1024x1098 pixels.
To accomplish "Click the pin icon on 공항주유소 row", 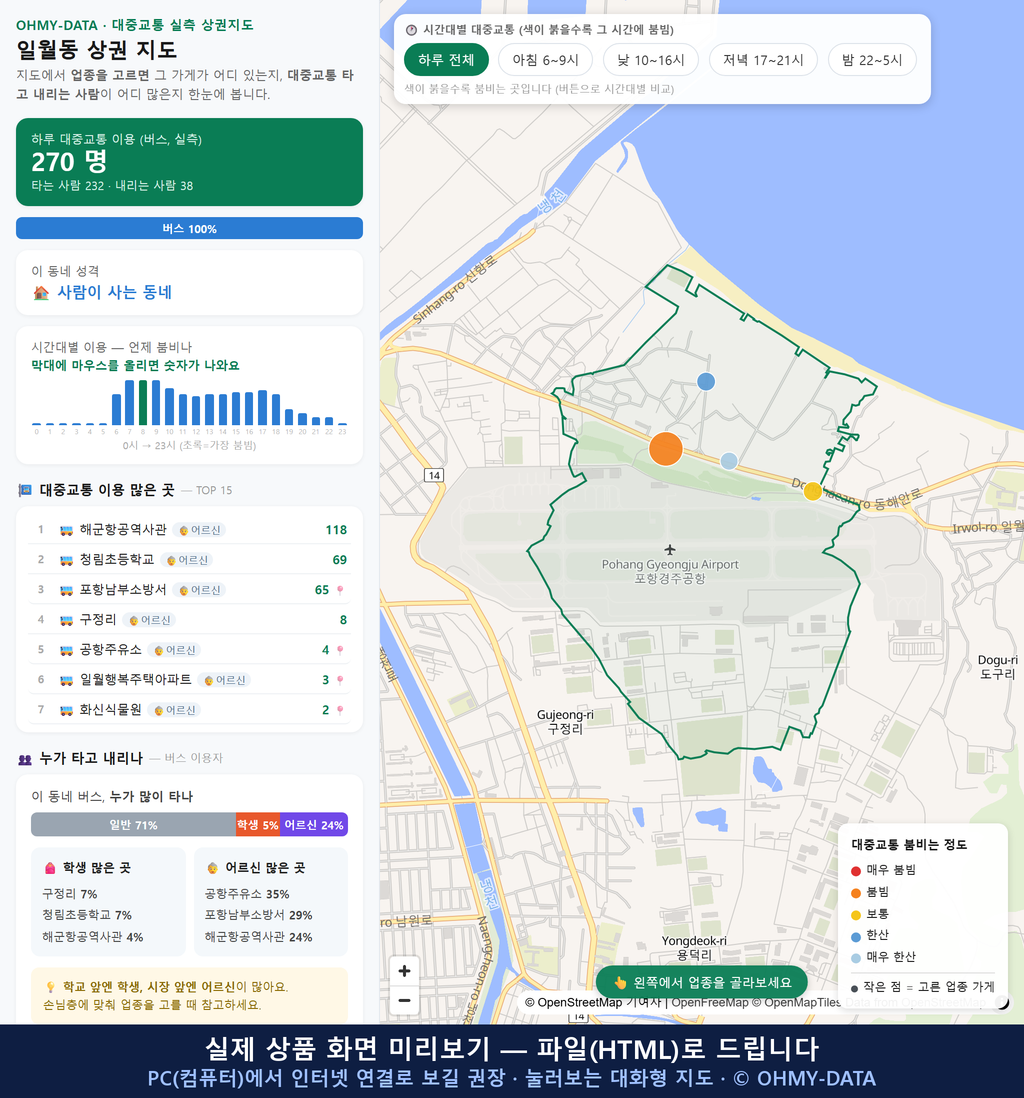I will 340,651.
